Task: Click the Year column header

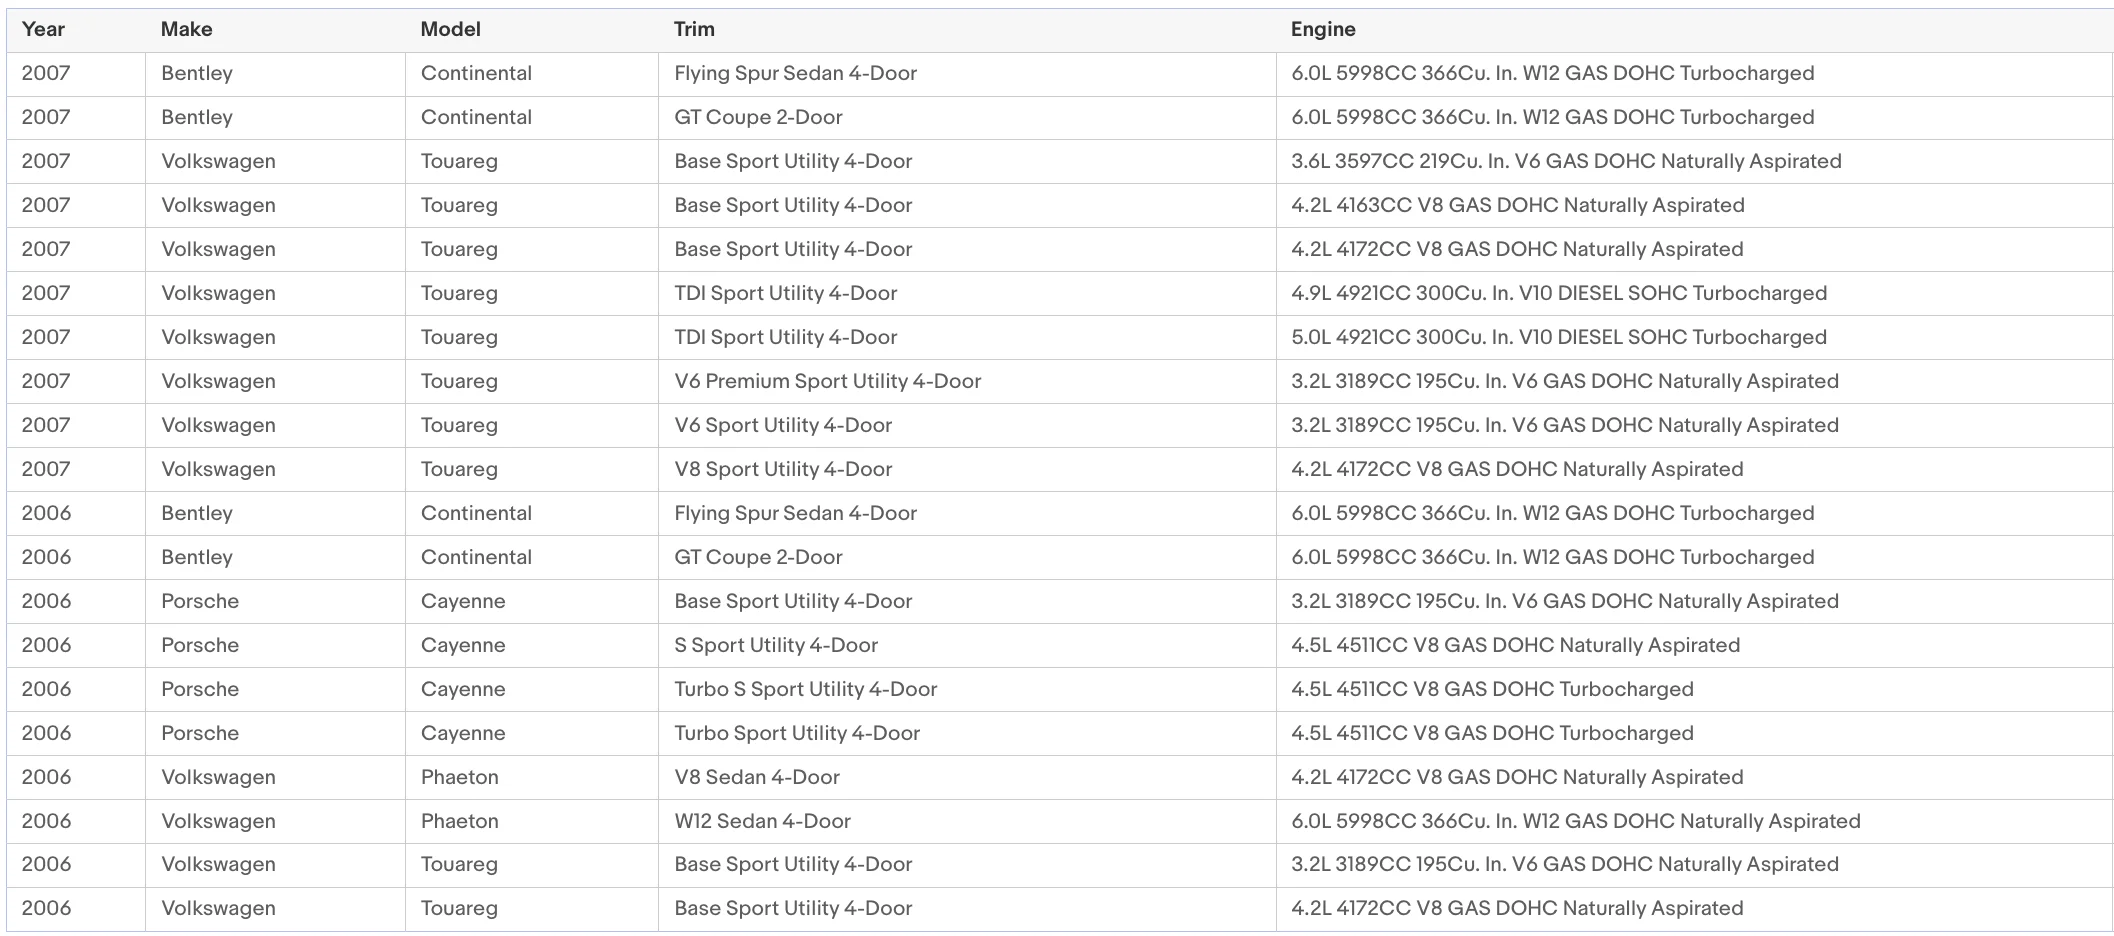Action: pyautogui.click(x=43, y=29)
